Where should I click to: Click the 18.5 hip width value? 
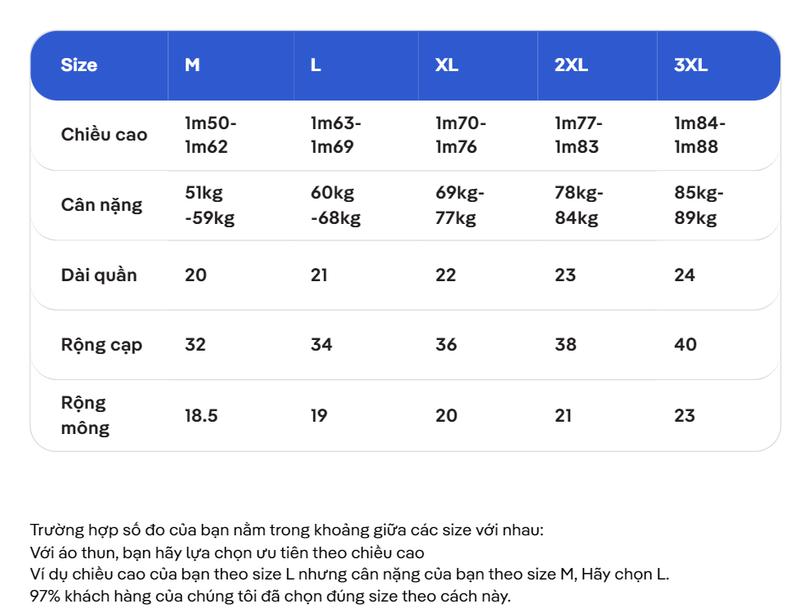(201, 415)
